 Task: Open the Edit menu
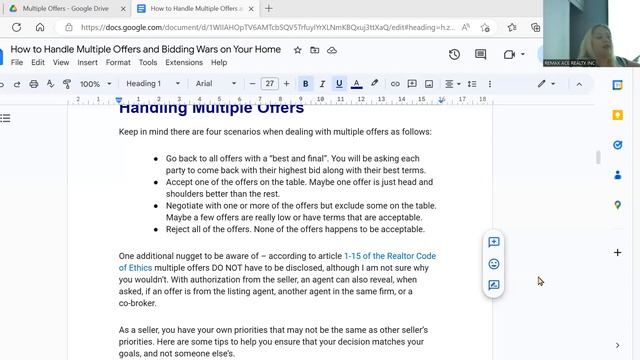click(38, 62)
